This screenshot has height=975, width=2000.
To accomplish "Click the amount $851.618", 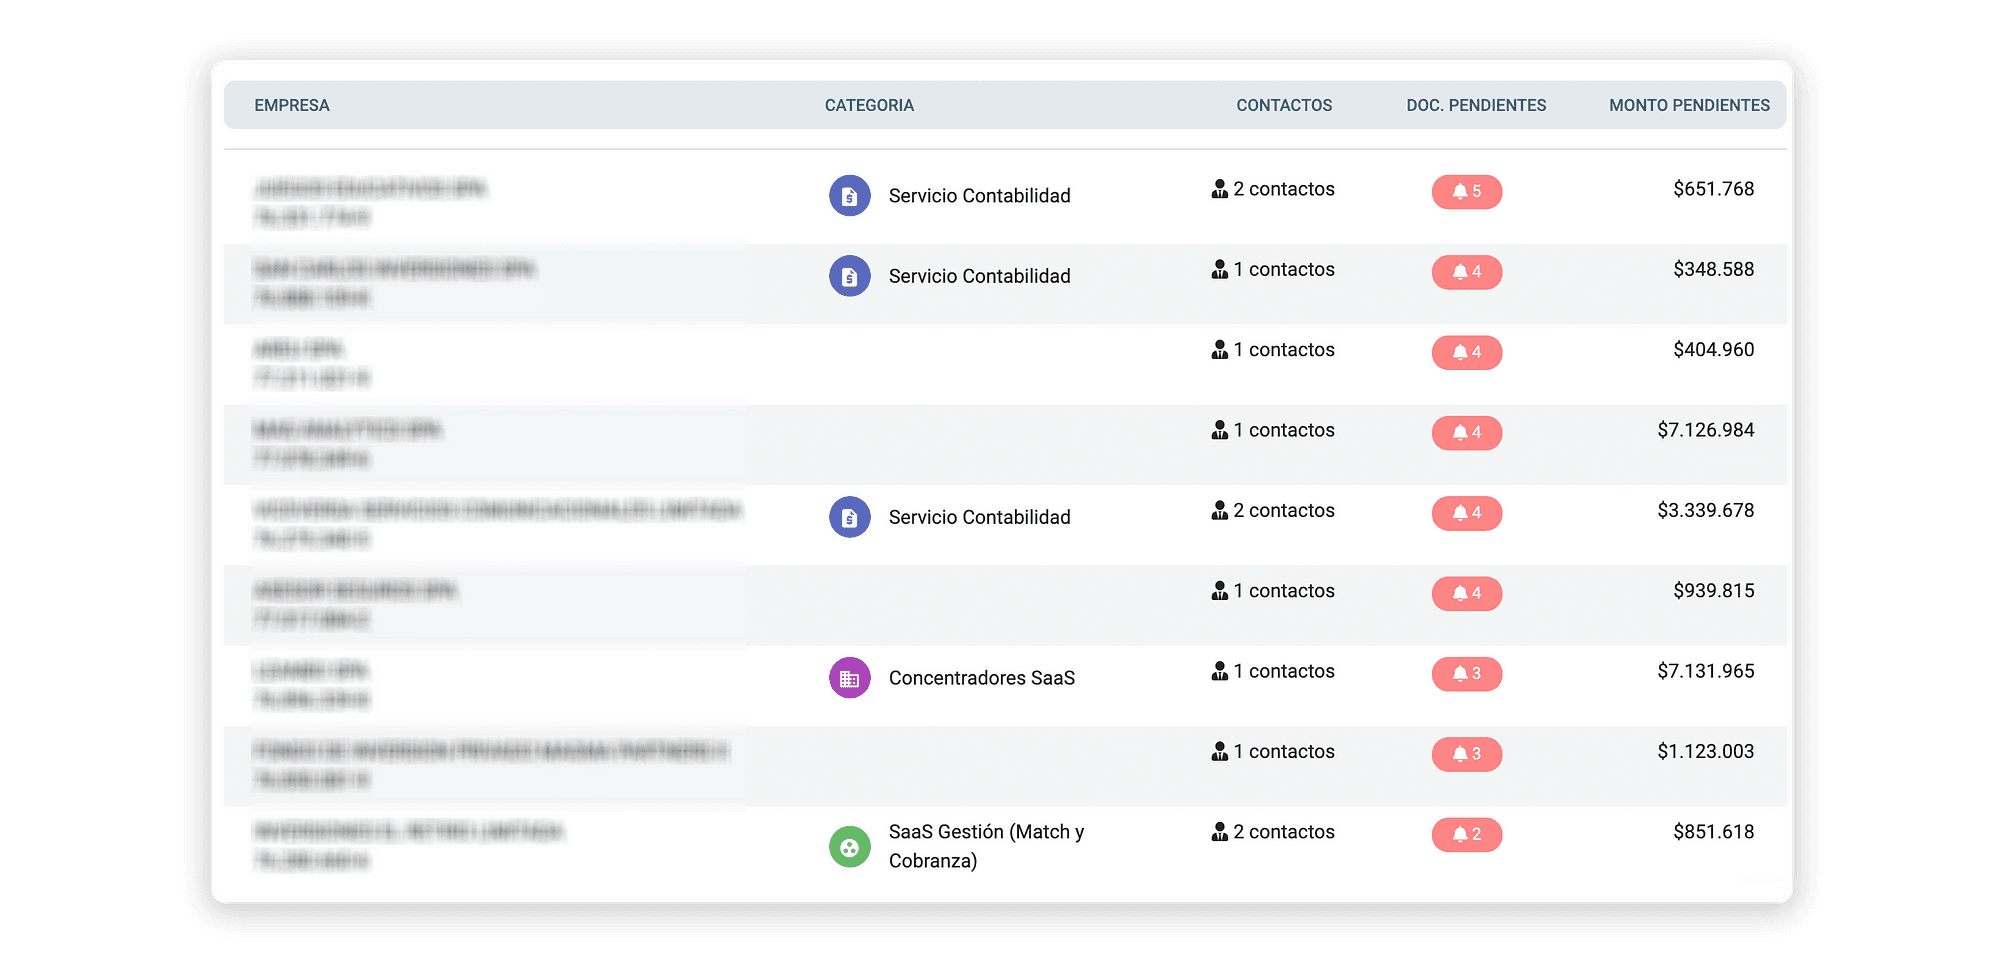I will click(1713, 832).
